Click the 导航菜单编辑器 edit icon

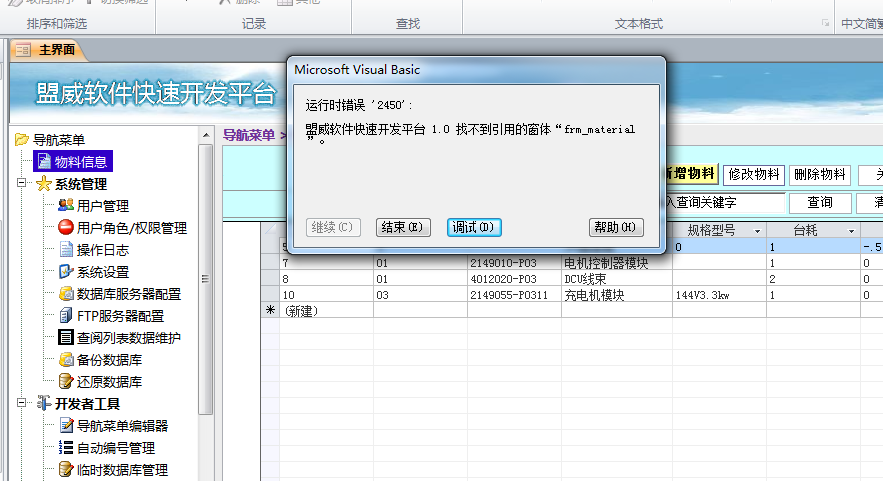click(x=66, y=425)
